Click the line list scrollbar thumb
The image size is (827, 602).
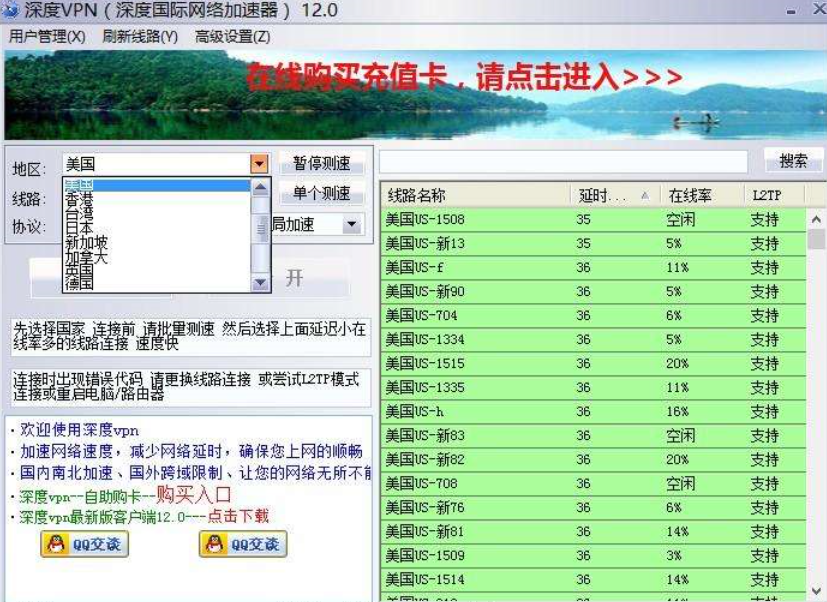click(816, 240)
